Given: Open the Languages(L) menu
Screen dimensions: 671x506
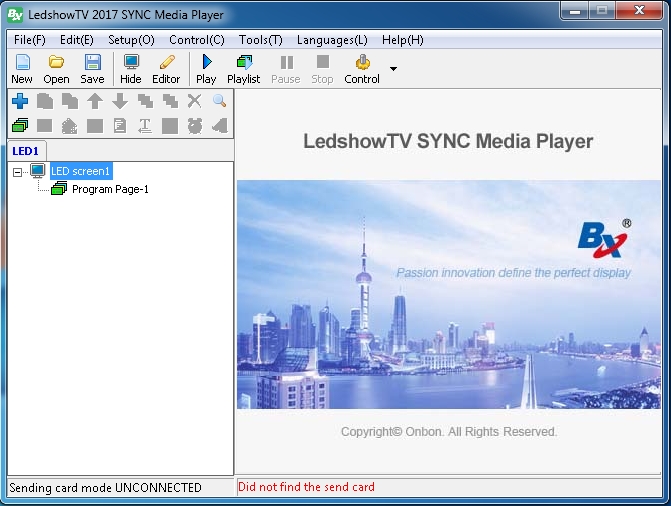Looking at the screenshot, I should click(332, 40).
